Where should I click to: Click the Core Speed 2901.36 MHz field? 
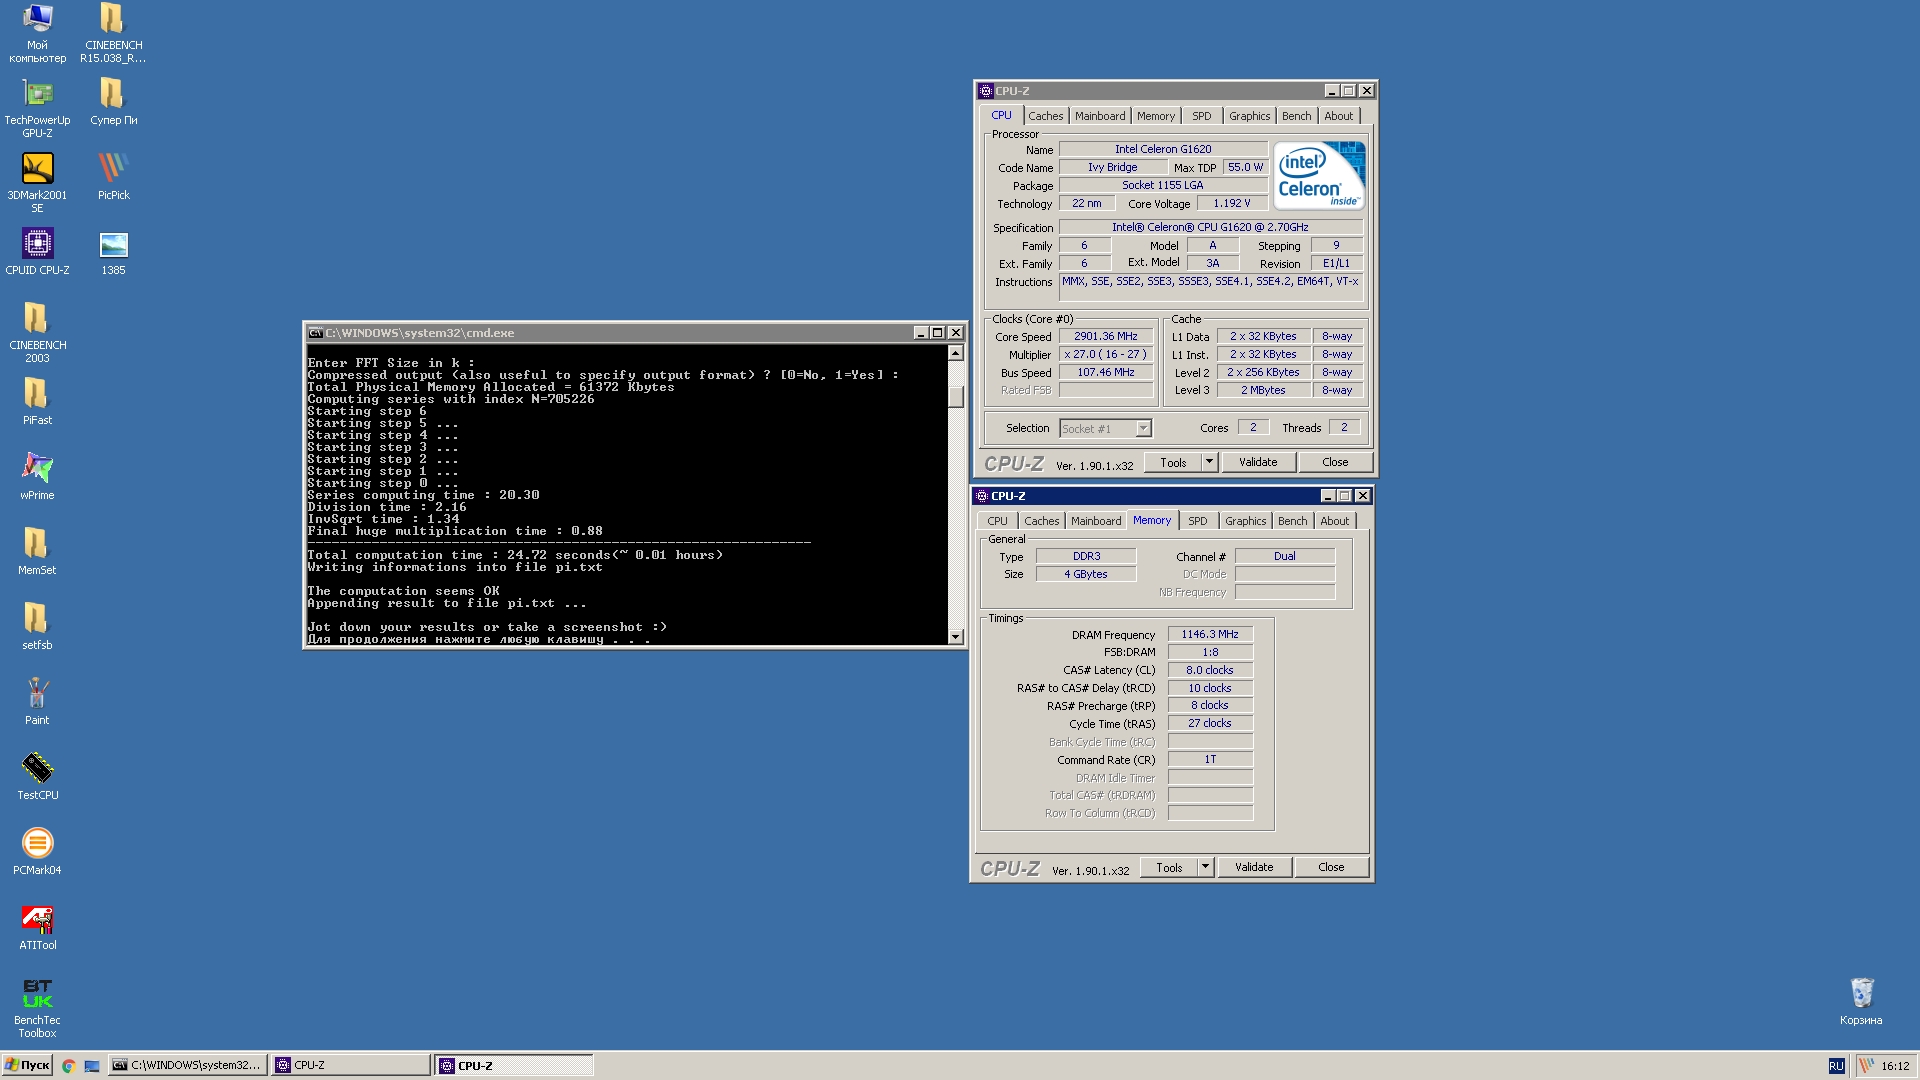tap(1106, 337)
